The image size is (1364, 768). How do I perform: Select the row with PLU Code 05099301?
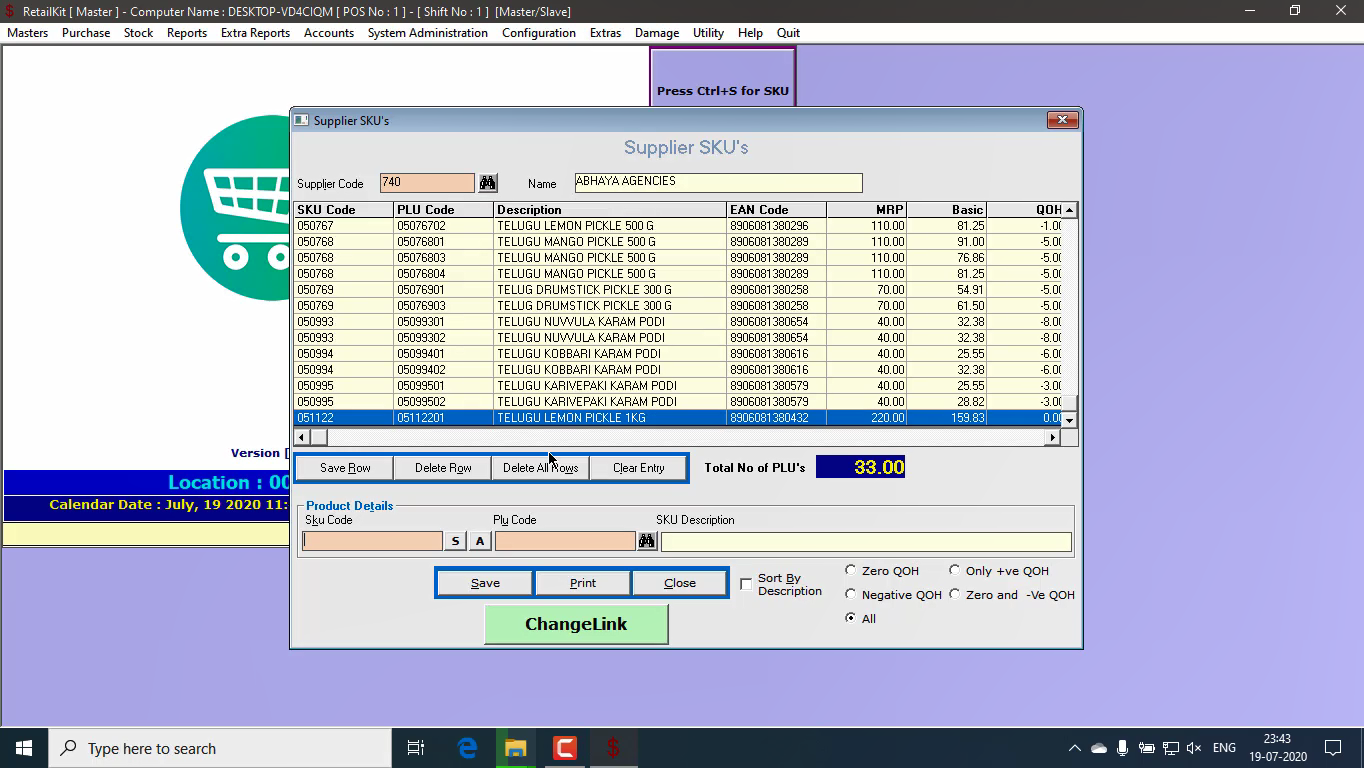pos(678,322)
